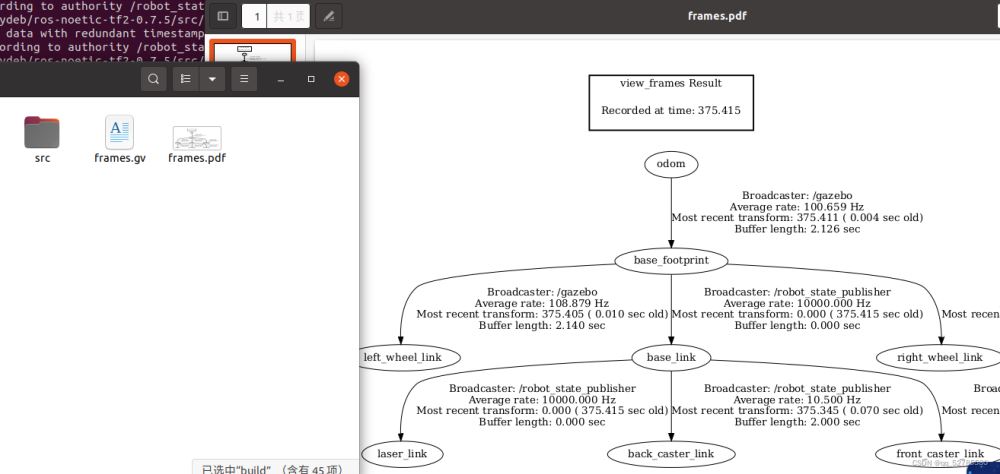Click the laser_link node
Image resolution: width=1000 pixels, height=474 pixels.
tap(402, 454)
